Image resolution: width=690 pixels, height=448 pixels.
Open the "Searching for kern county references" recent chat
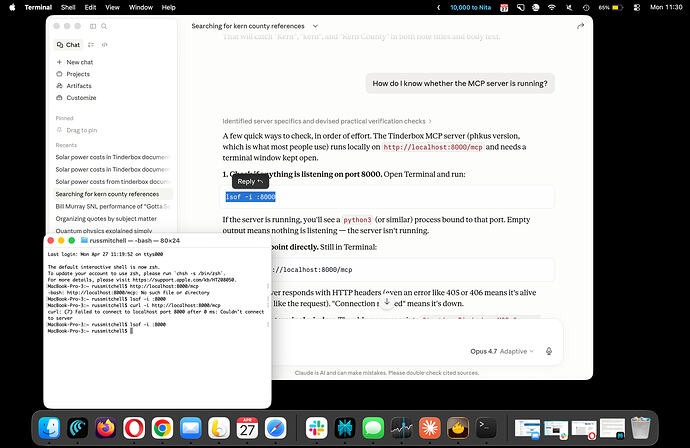113,194
